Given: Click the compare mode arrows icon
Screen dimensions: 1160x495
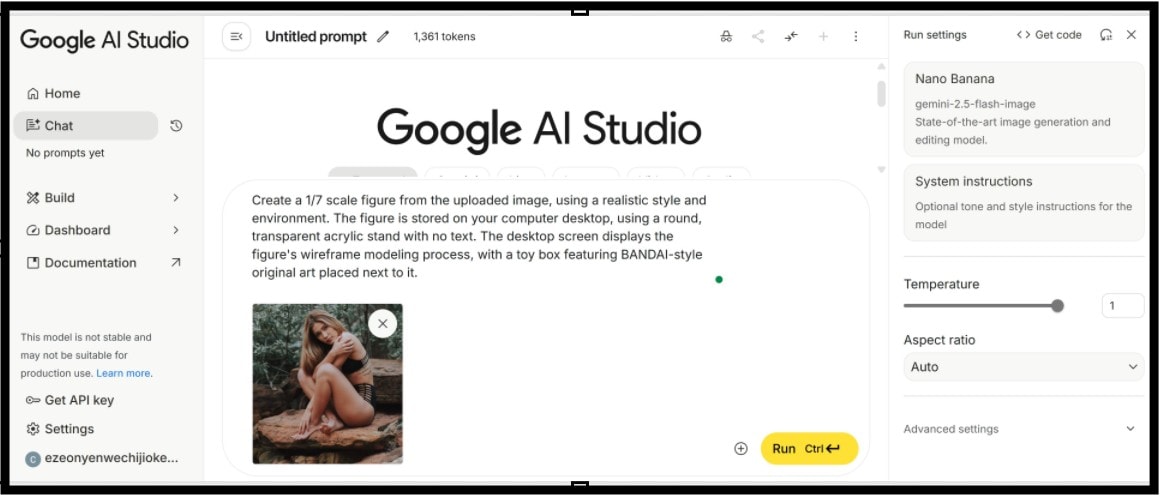Looking at the screenshot, I should click(791, 36).
